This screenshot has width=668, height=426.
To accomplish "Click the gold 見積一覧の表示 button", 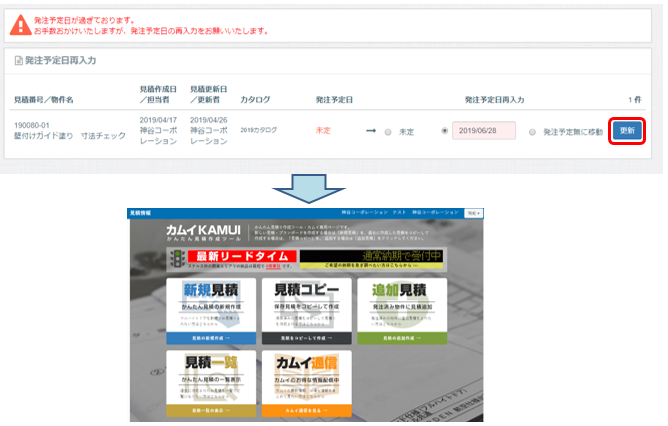I will [211, 410].
